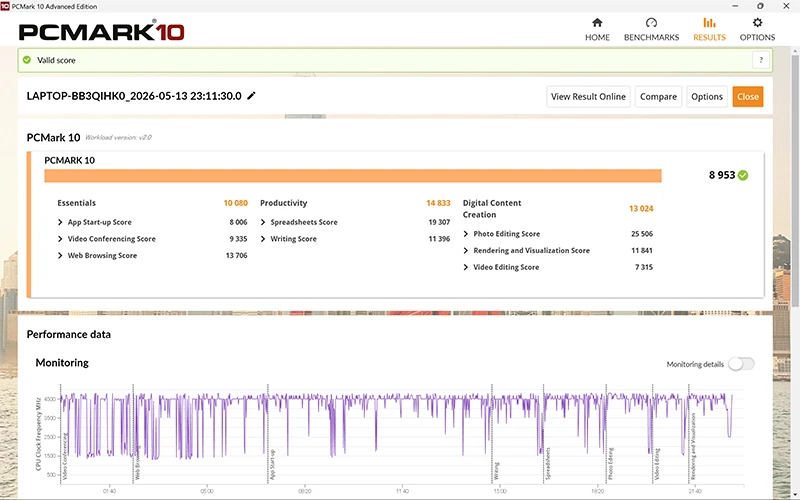Toggle Monitoring details switch

[741, 364]
